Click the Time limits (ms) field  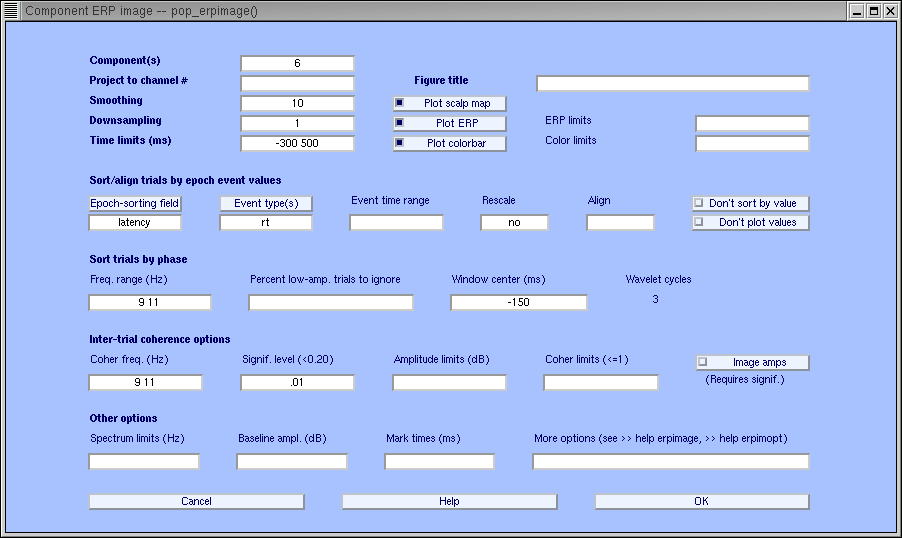pos(297,143)
